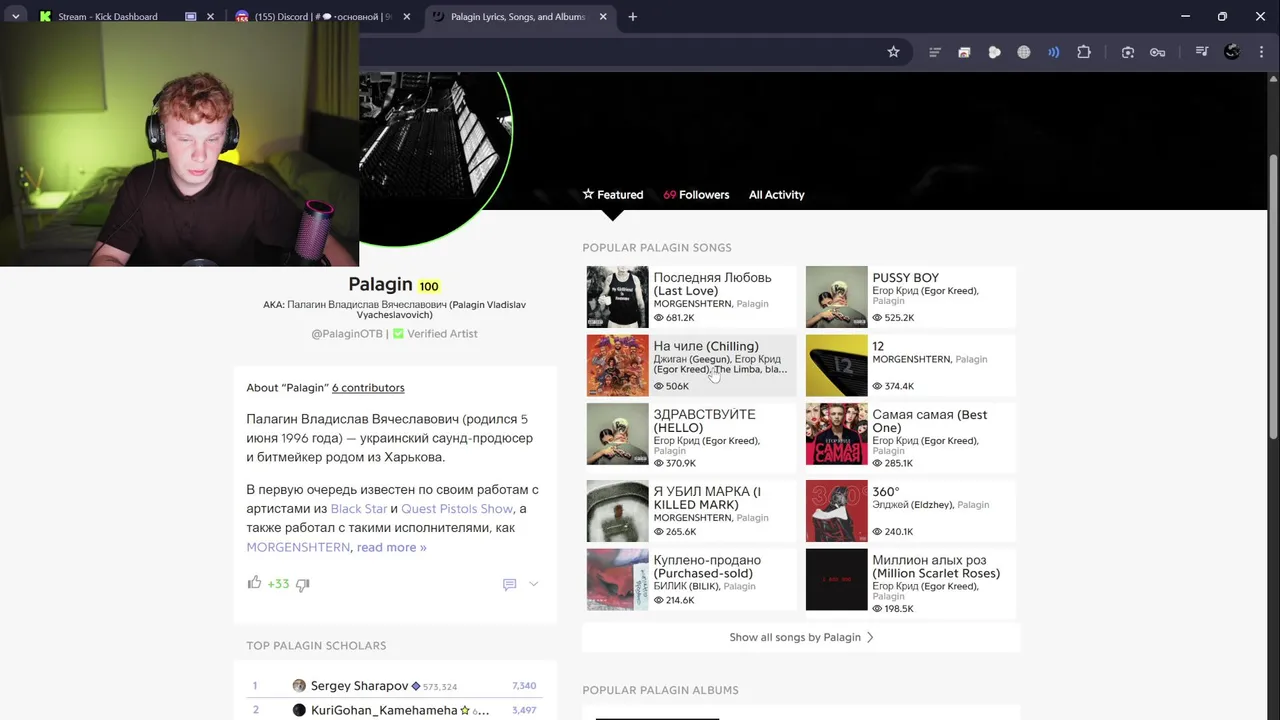Click the На чиле cover thumbnail
The image size is (1280, 720).
point(617,365)
